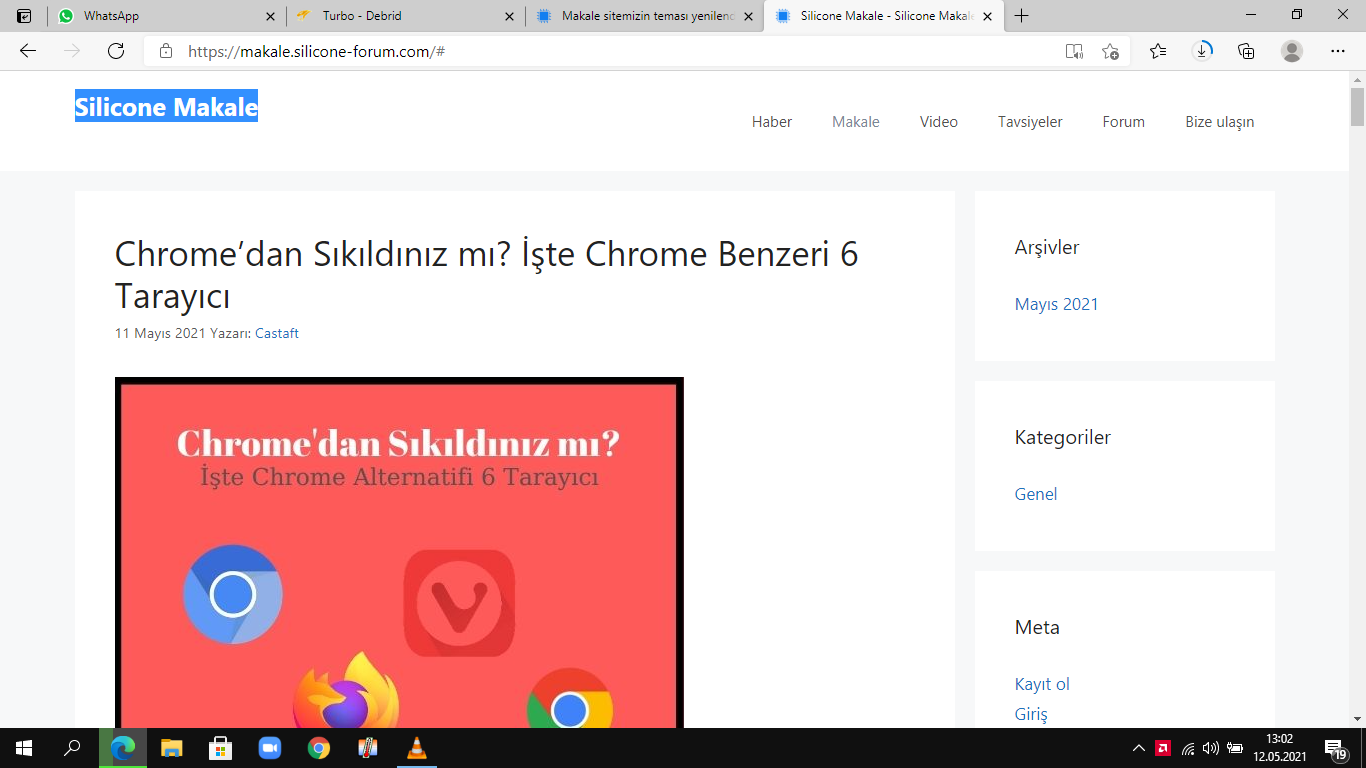Click the profile avatar icon
The width and height of the screenshot is (1366, 768).
click(1292, 51)
